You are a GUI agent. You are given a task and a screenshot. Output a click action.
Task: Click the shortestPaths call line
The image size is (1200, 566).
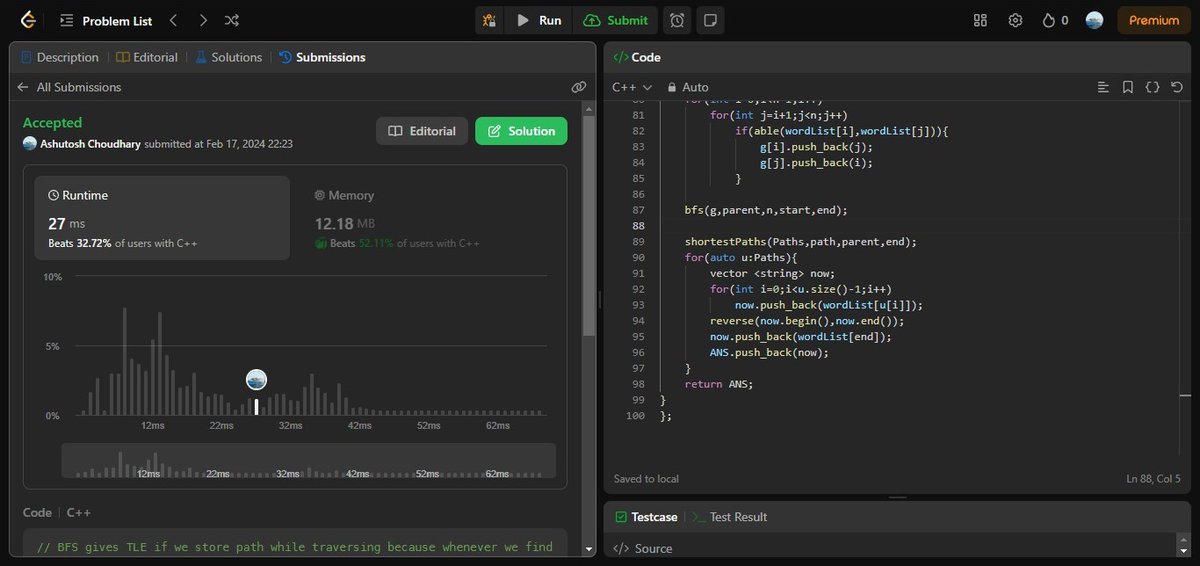point(800,242)
